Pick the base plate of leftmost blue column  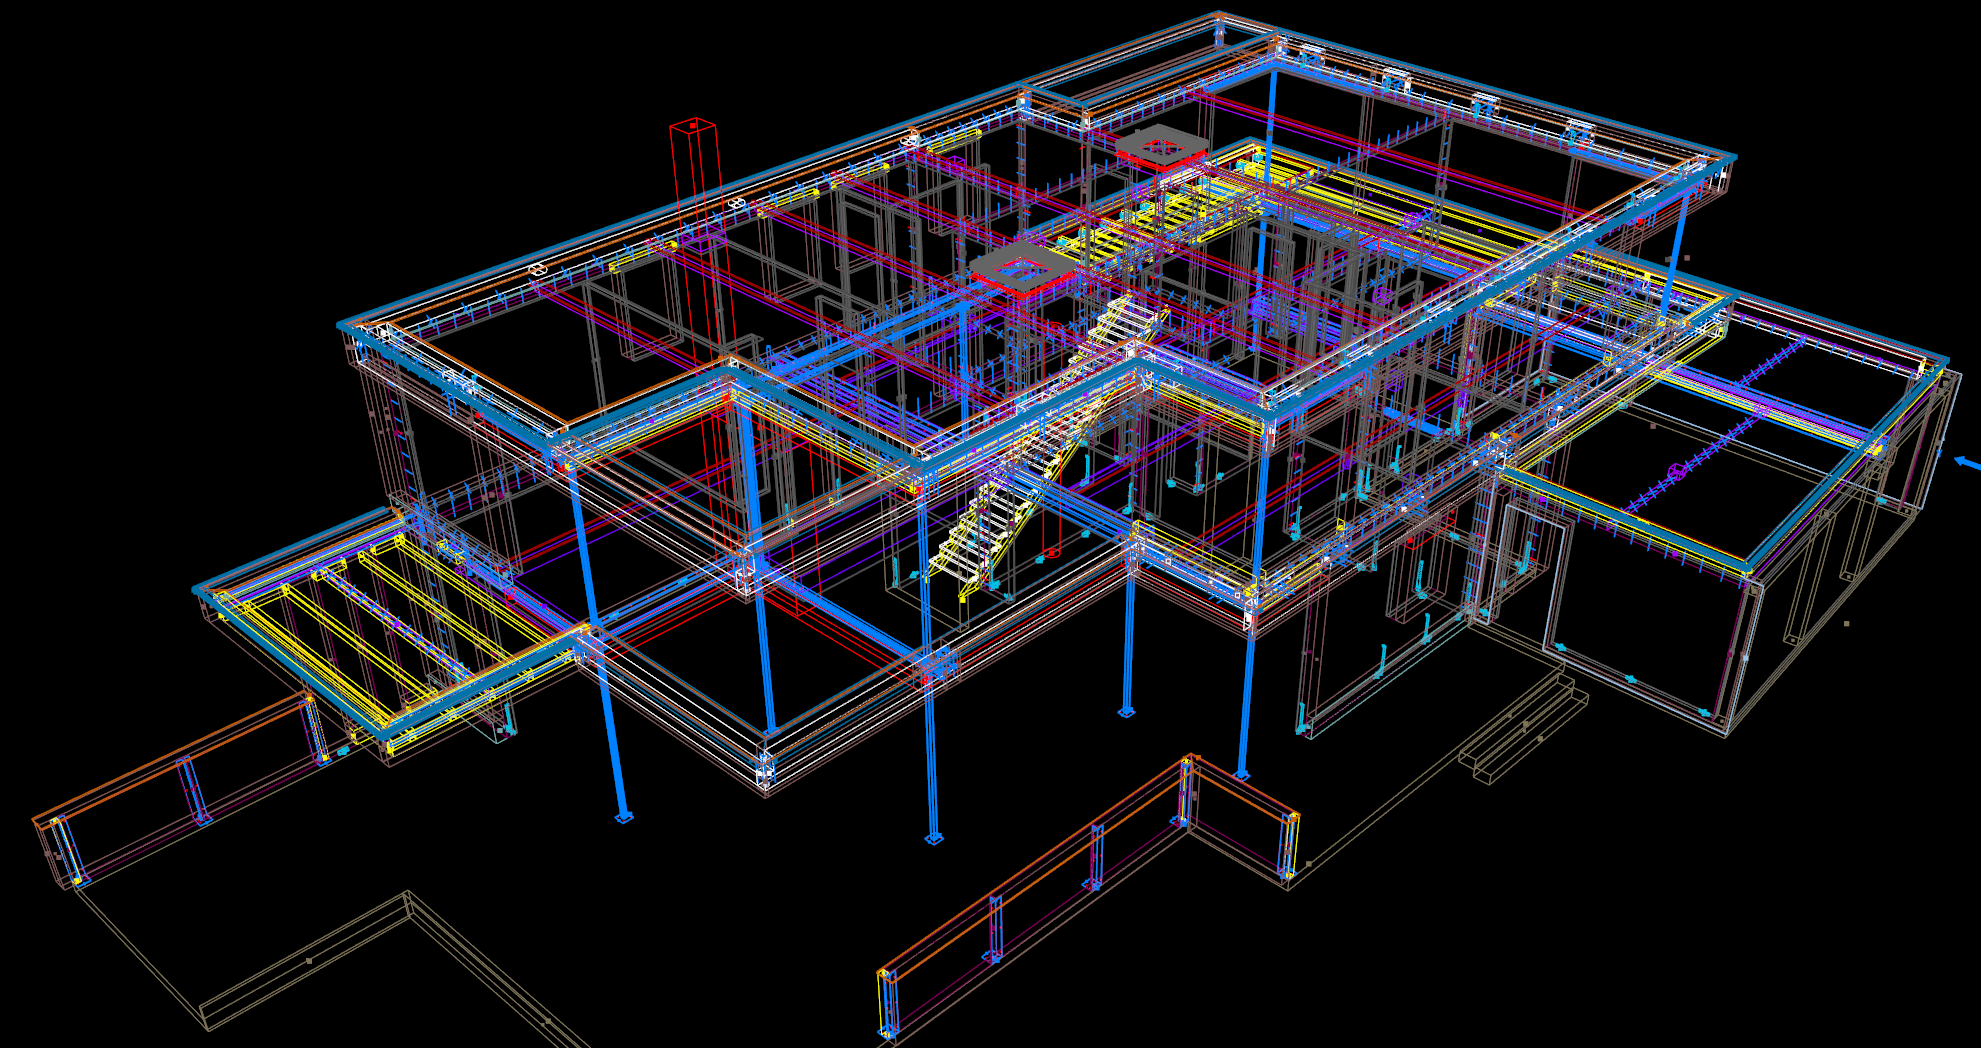pos(624,818)
